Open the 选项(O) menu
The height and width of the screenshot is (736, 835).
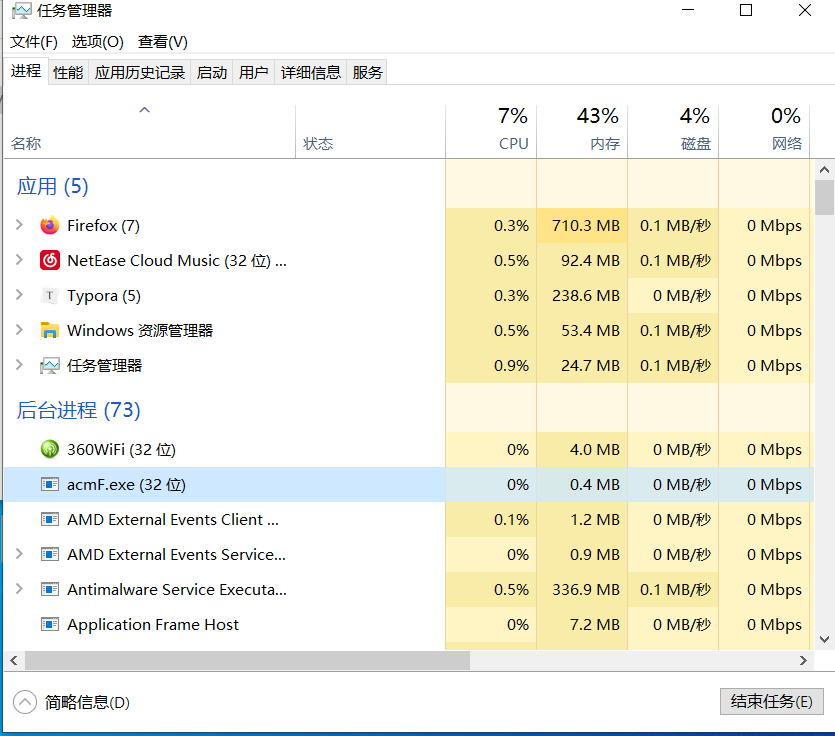[97, 42]
